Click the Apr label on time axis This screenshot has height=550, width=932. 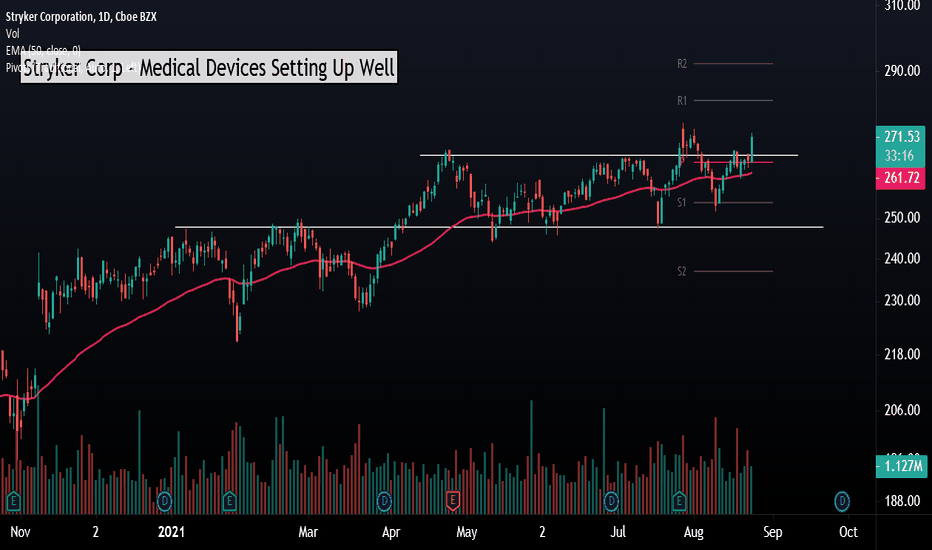(x=391, y=532)
